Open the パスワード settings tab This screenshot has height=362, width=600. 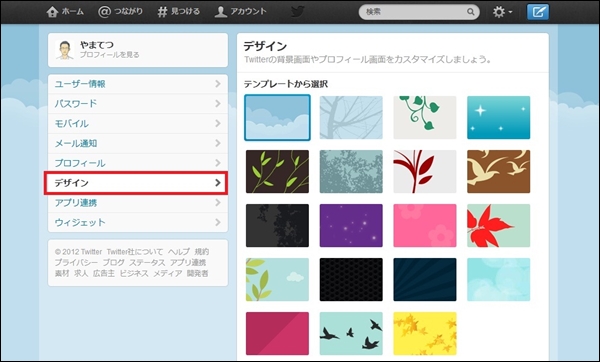(138, 104)
